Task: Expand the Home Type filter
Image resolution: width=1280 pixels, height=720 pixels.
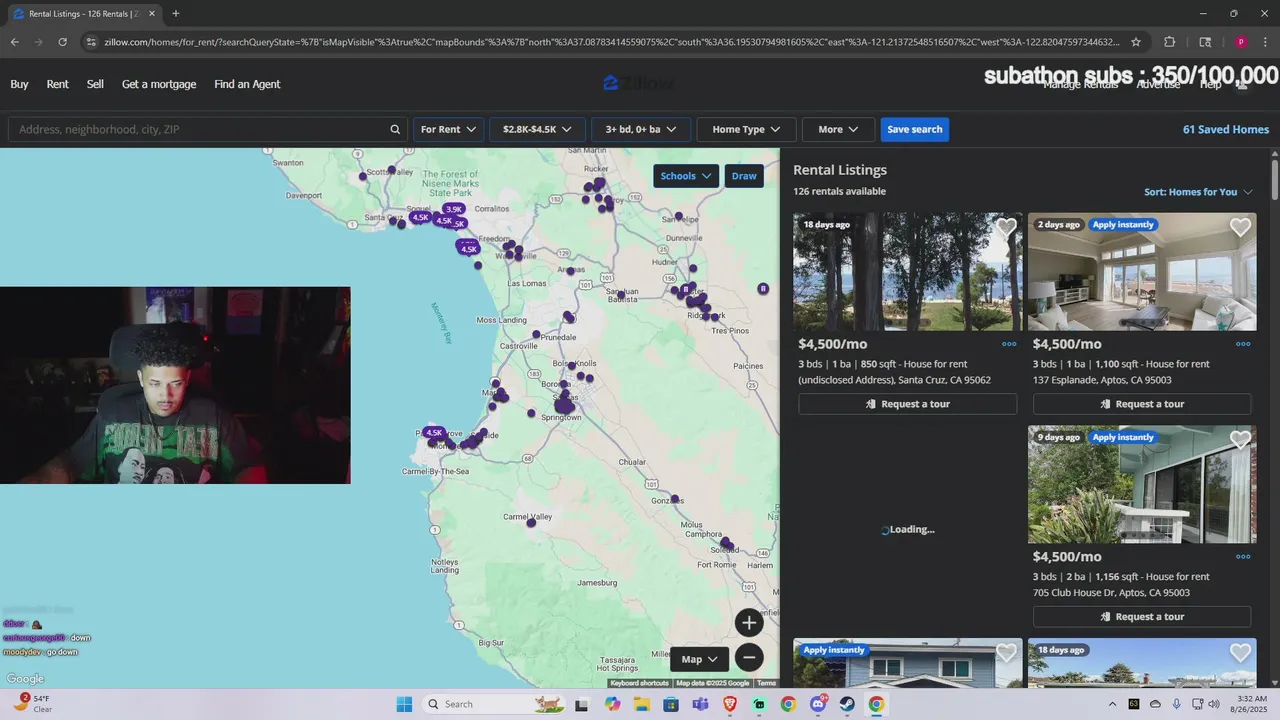Action: [x=746, y=129]
